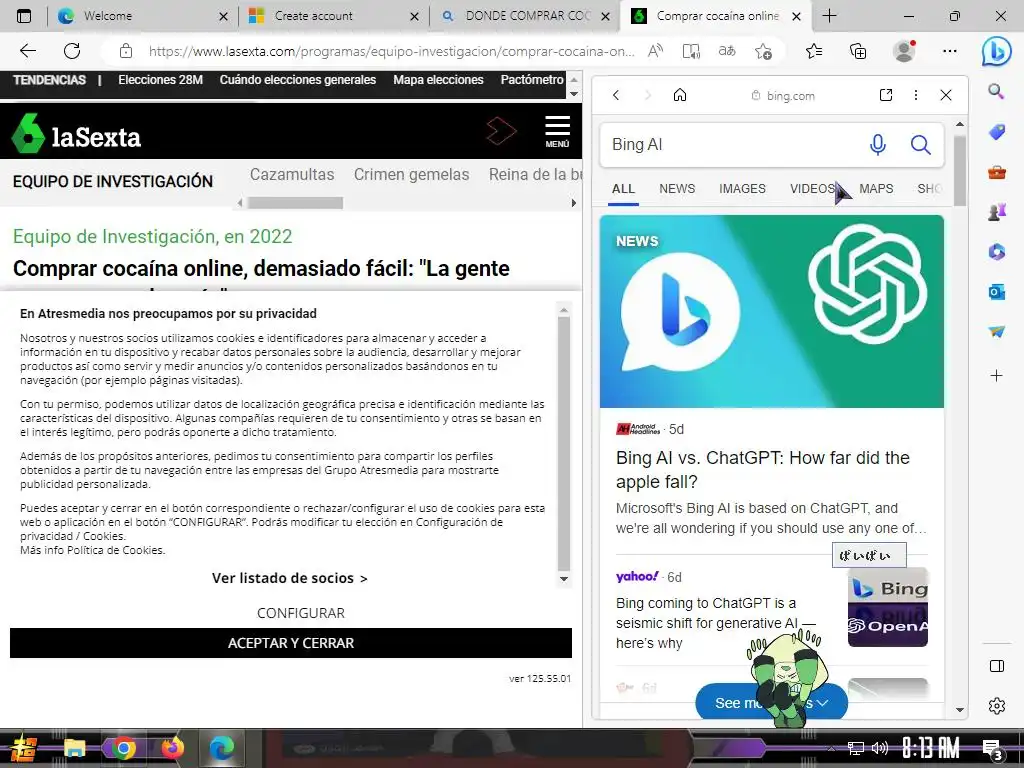Toggle the Bing Discover sidebar button
The image size is (1024, 768).
pos(996,51)
